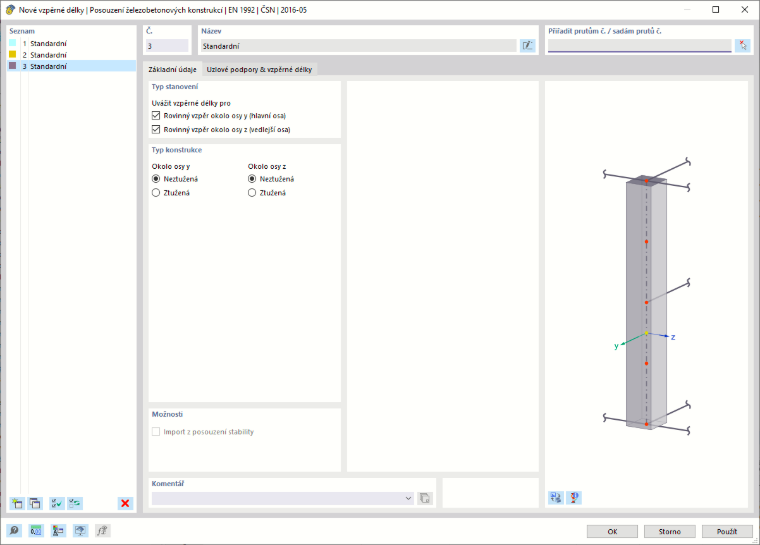Click the Č. number field showing 3
The width and height of the screenshot is (760, 545).
point(167,46)
